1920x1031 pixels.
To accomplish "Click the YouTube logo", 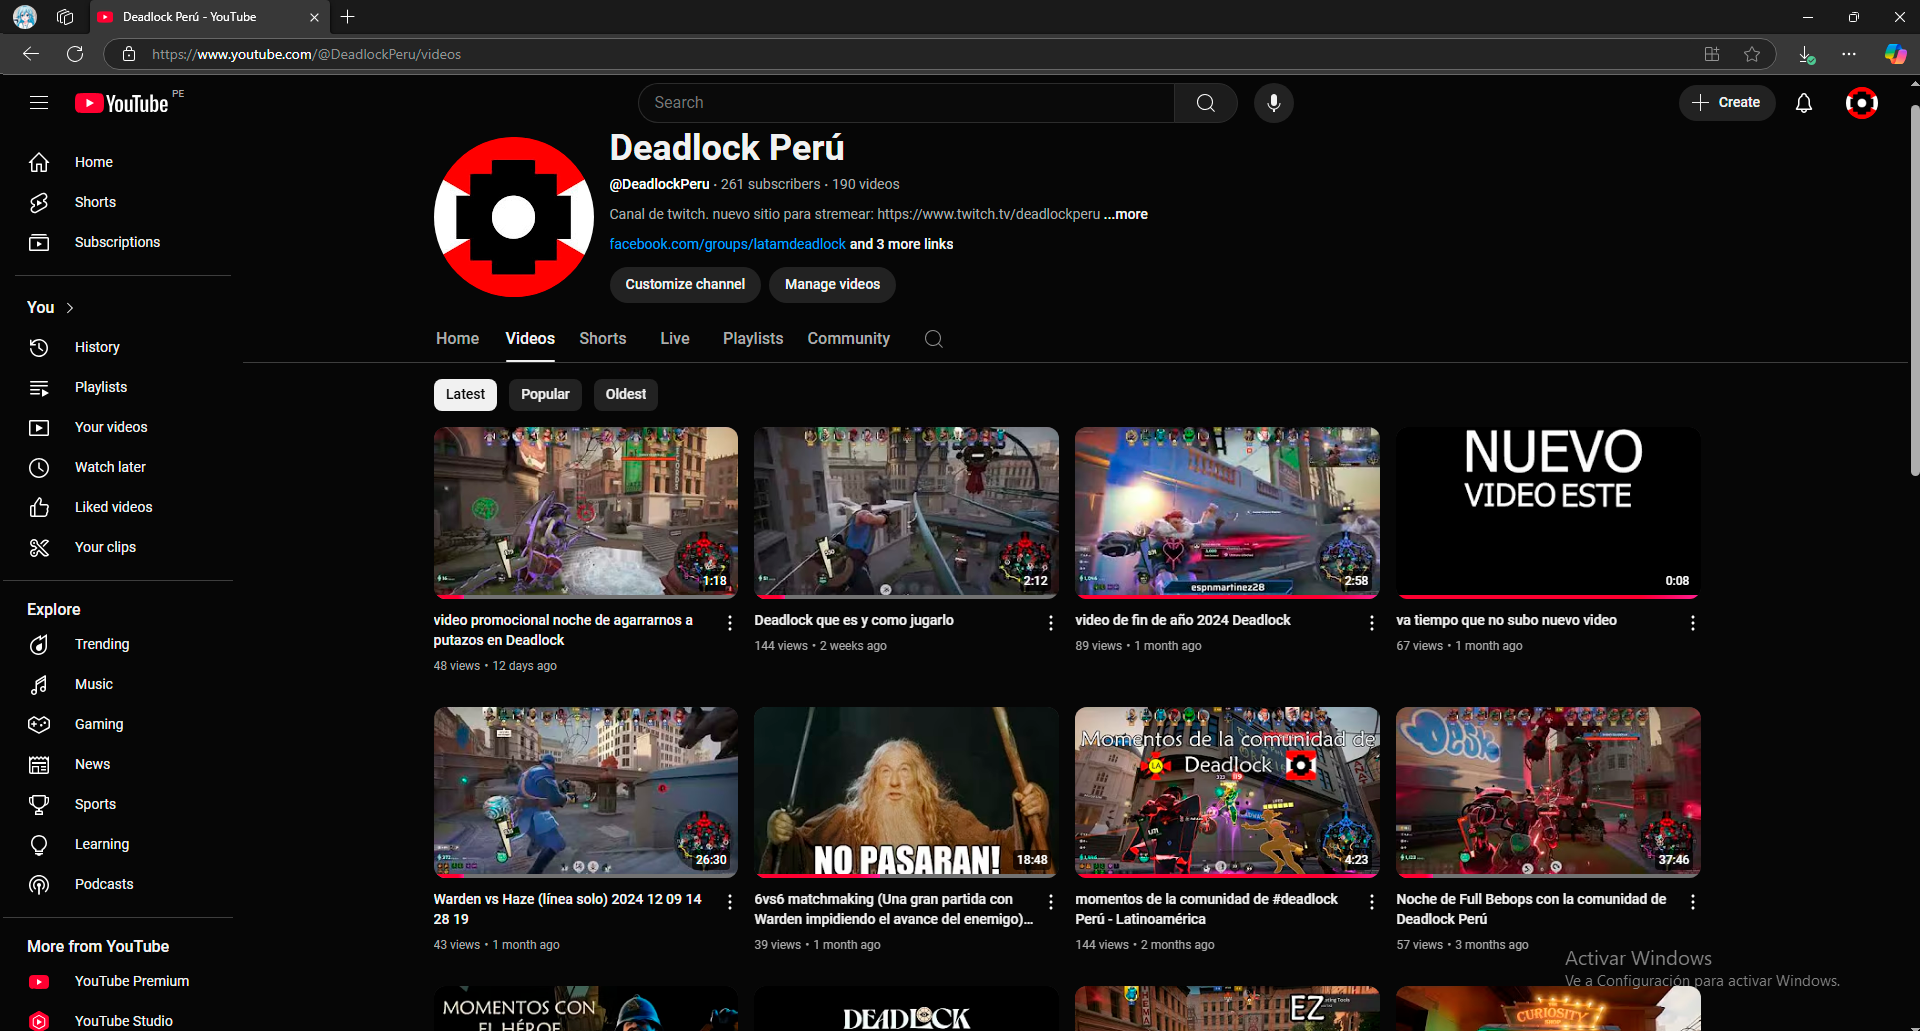I will (x=122, y=103).
